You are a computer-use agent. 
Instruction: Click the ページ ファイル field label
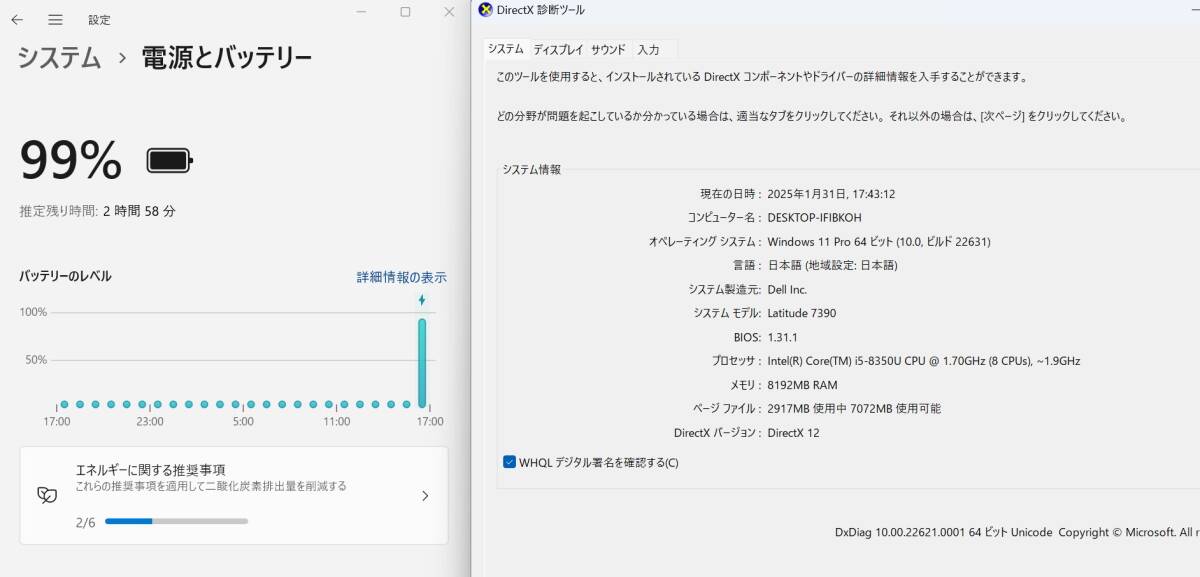726,408
